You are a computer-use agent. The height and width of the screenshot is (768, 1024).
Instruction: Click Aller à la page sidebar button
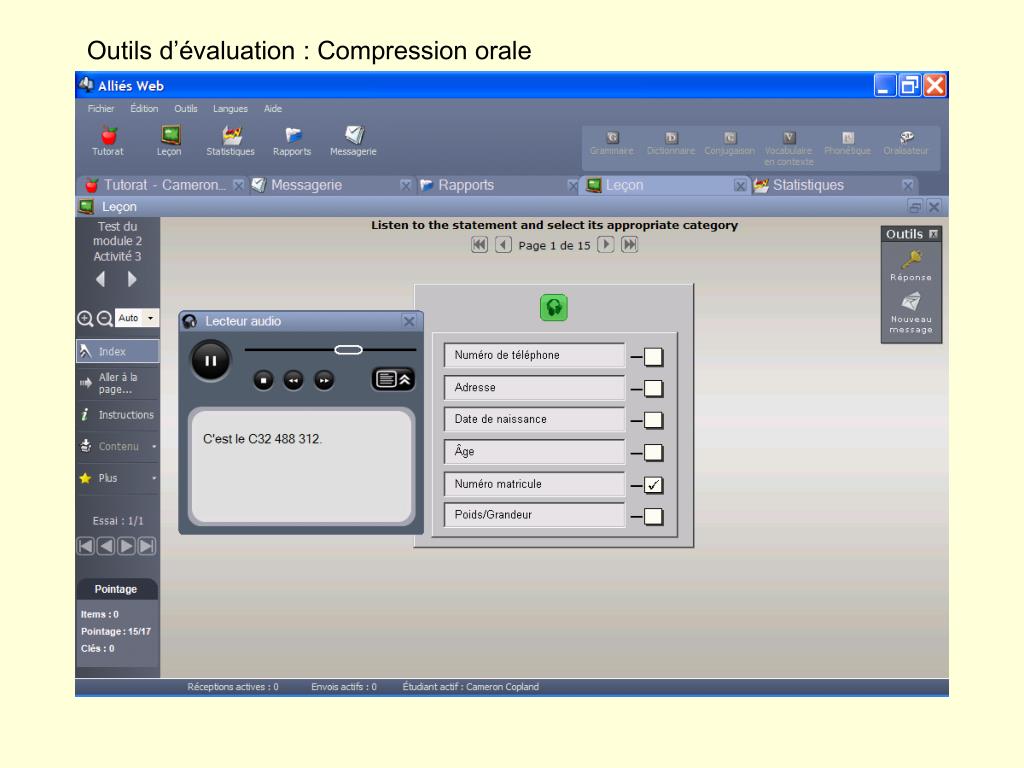click(x=118, y=383)
